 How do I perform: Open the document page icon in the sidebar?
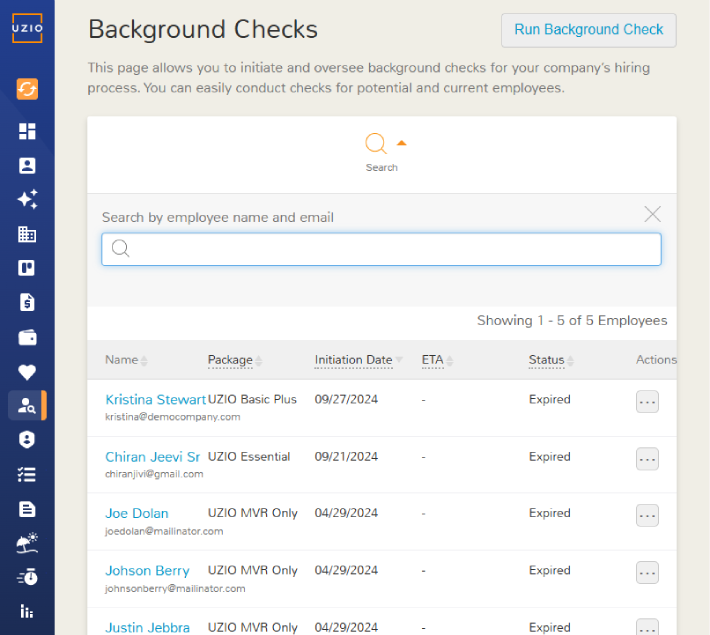pos(27,509)
